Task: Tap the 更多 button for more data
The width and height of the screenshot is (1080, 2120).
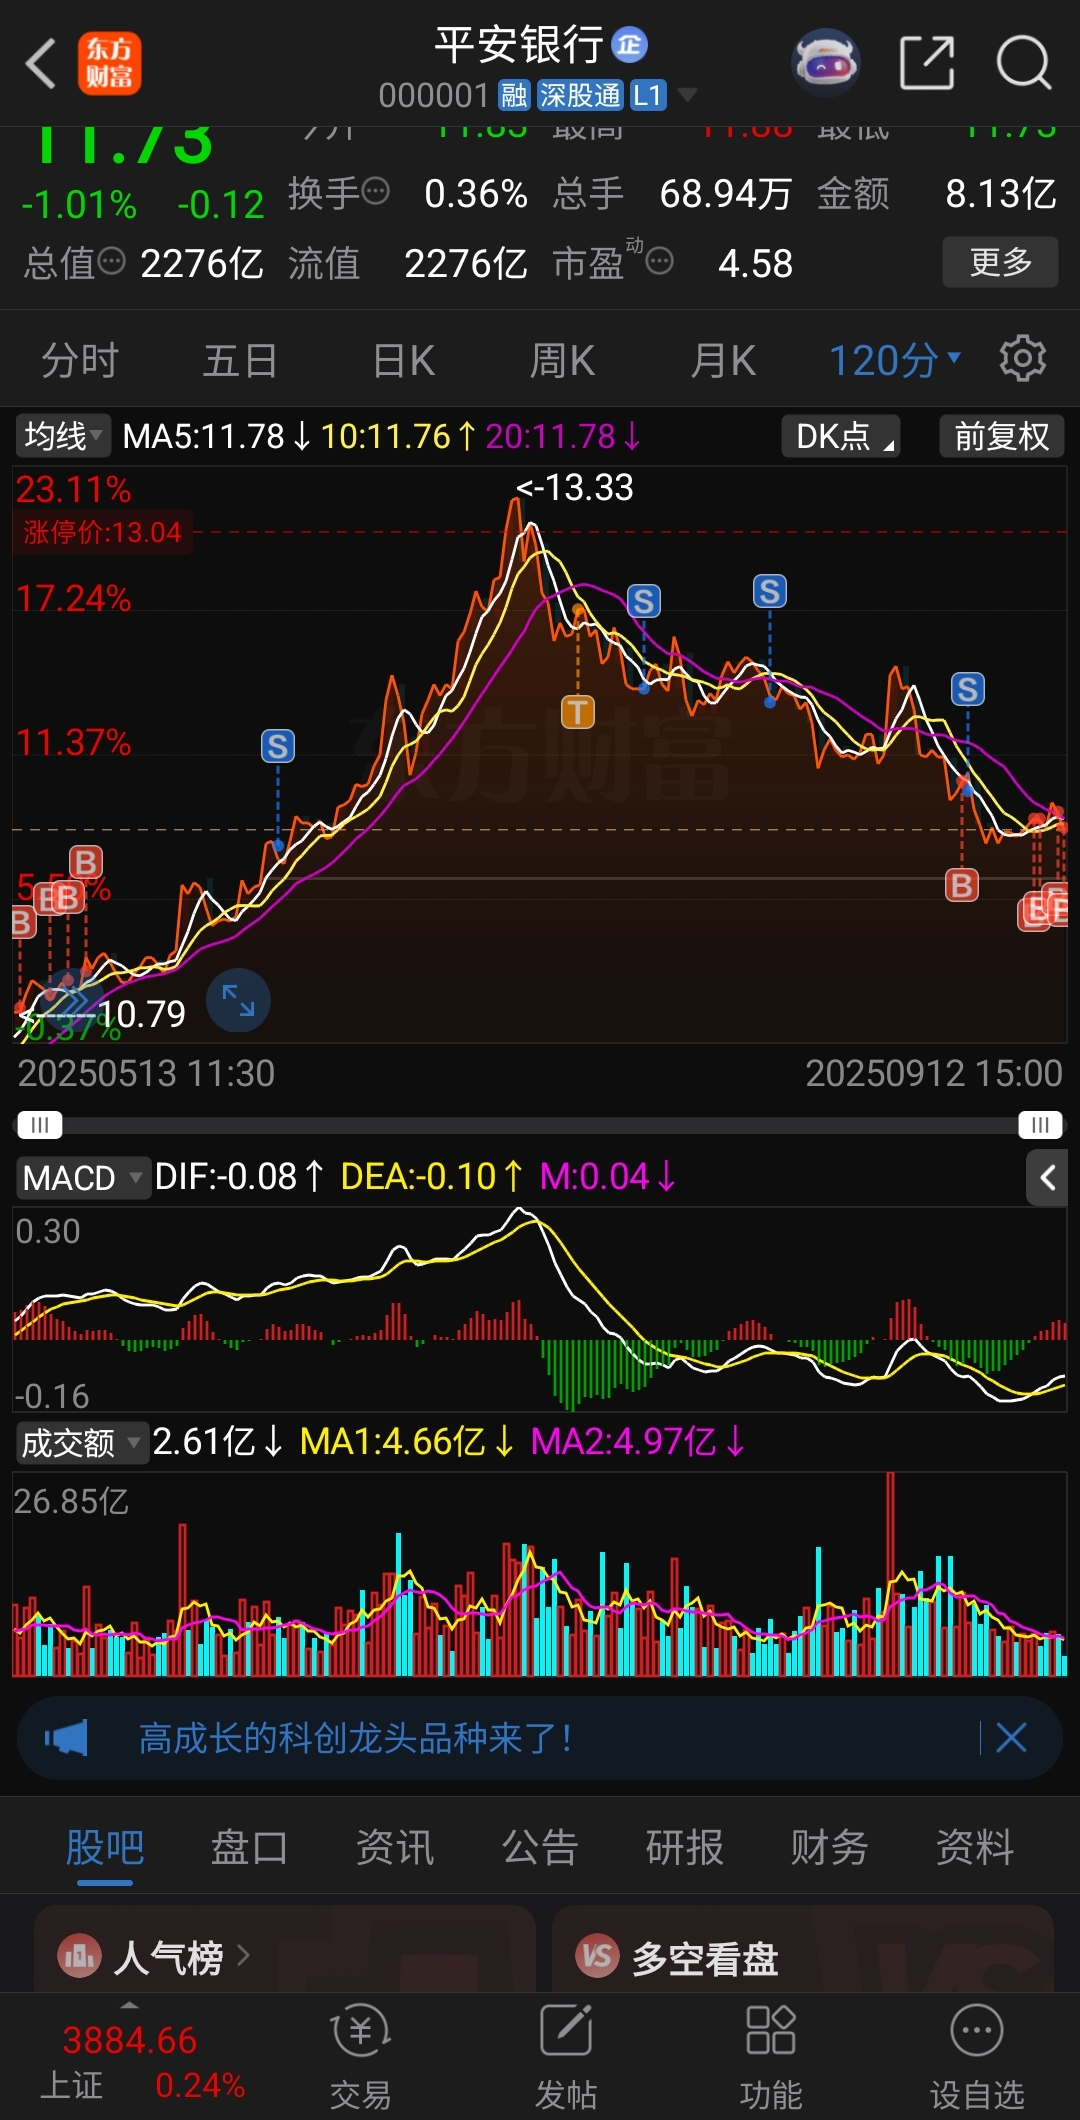Action: coord(1000,262)
